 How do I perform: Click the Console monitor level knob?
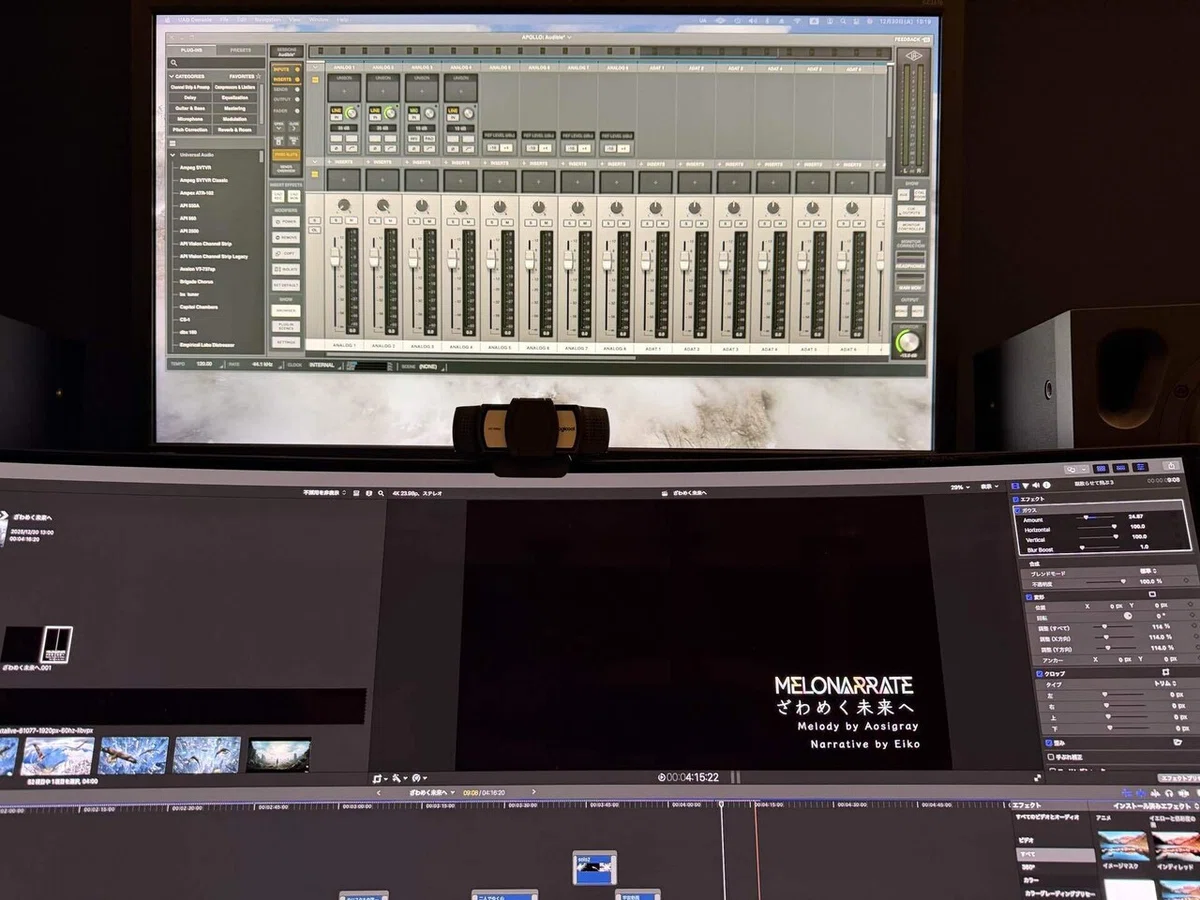[908, 340]
